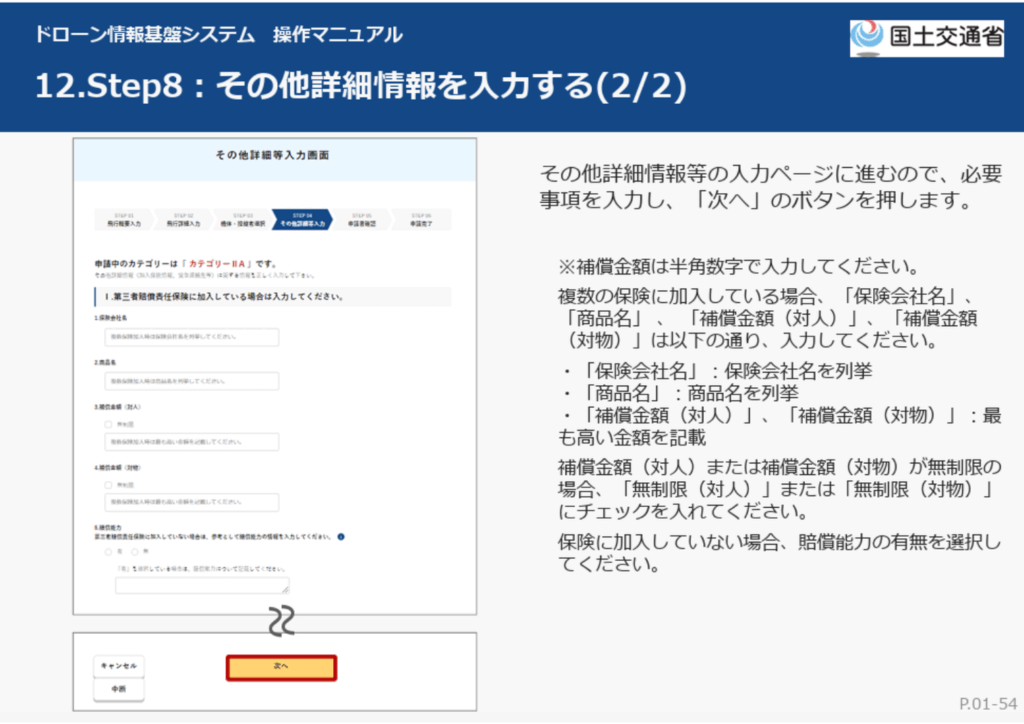Click into the 商品名 input field

(x=191, y=381)
